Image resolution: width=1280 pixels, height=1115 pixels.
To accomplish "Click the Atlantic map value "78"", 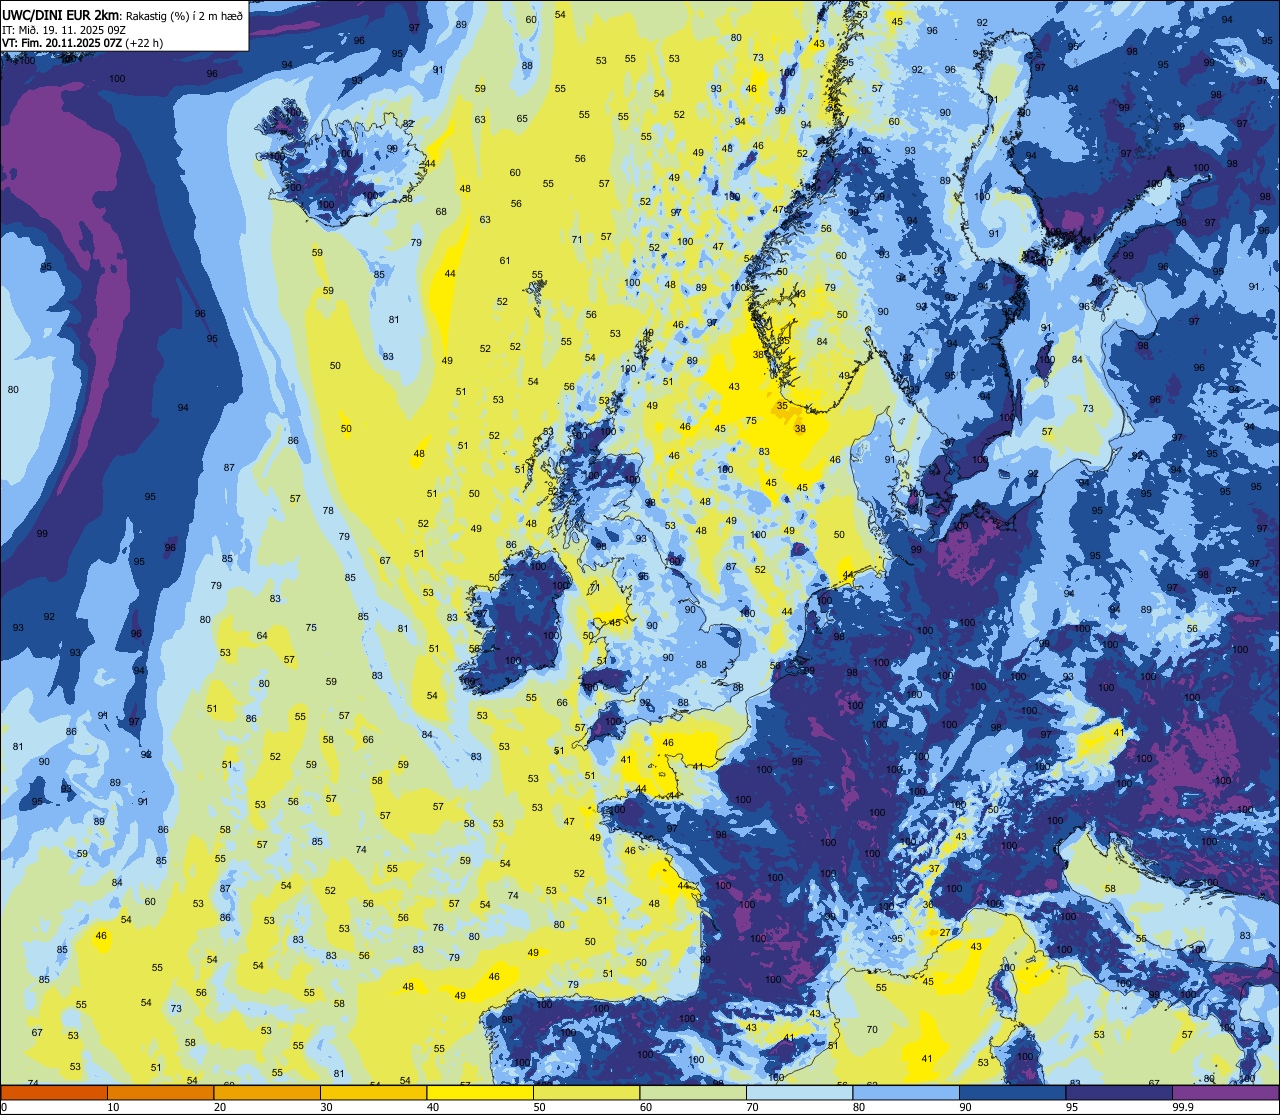I will (x=328, y=511).
